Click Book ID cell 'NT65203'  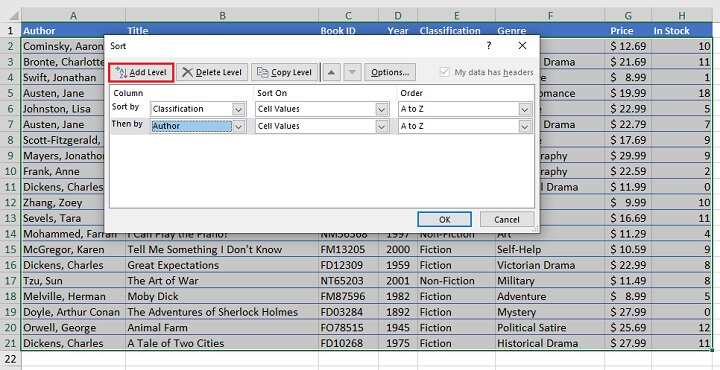[349, 281]
